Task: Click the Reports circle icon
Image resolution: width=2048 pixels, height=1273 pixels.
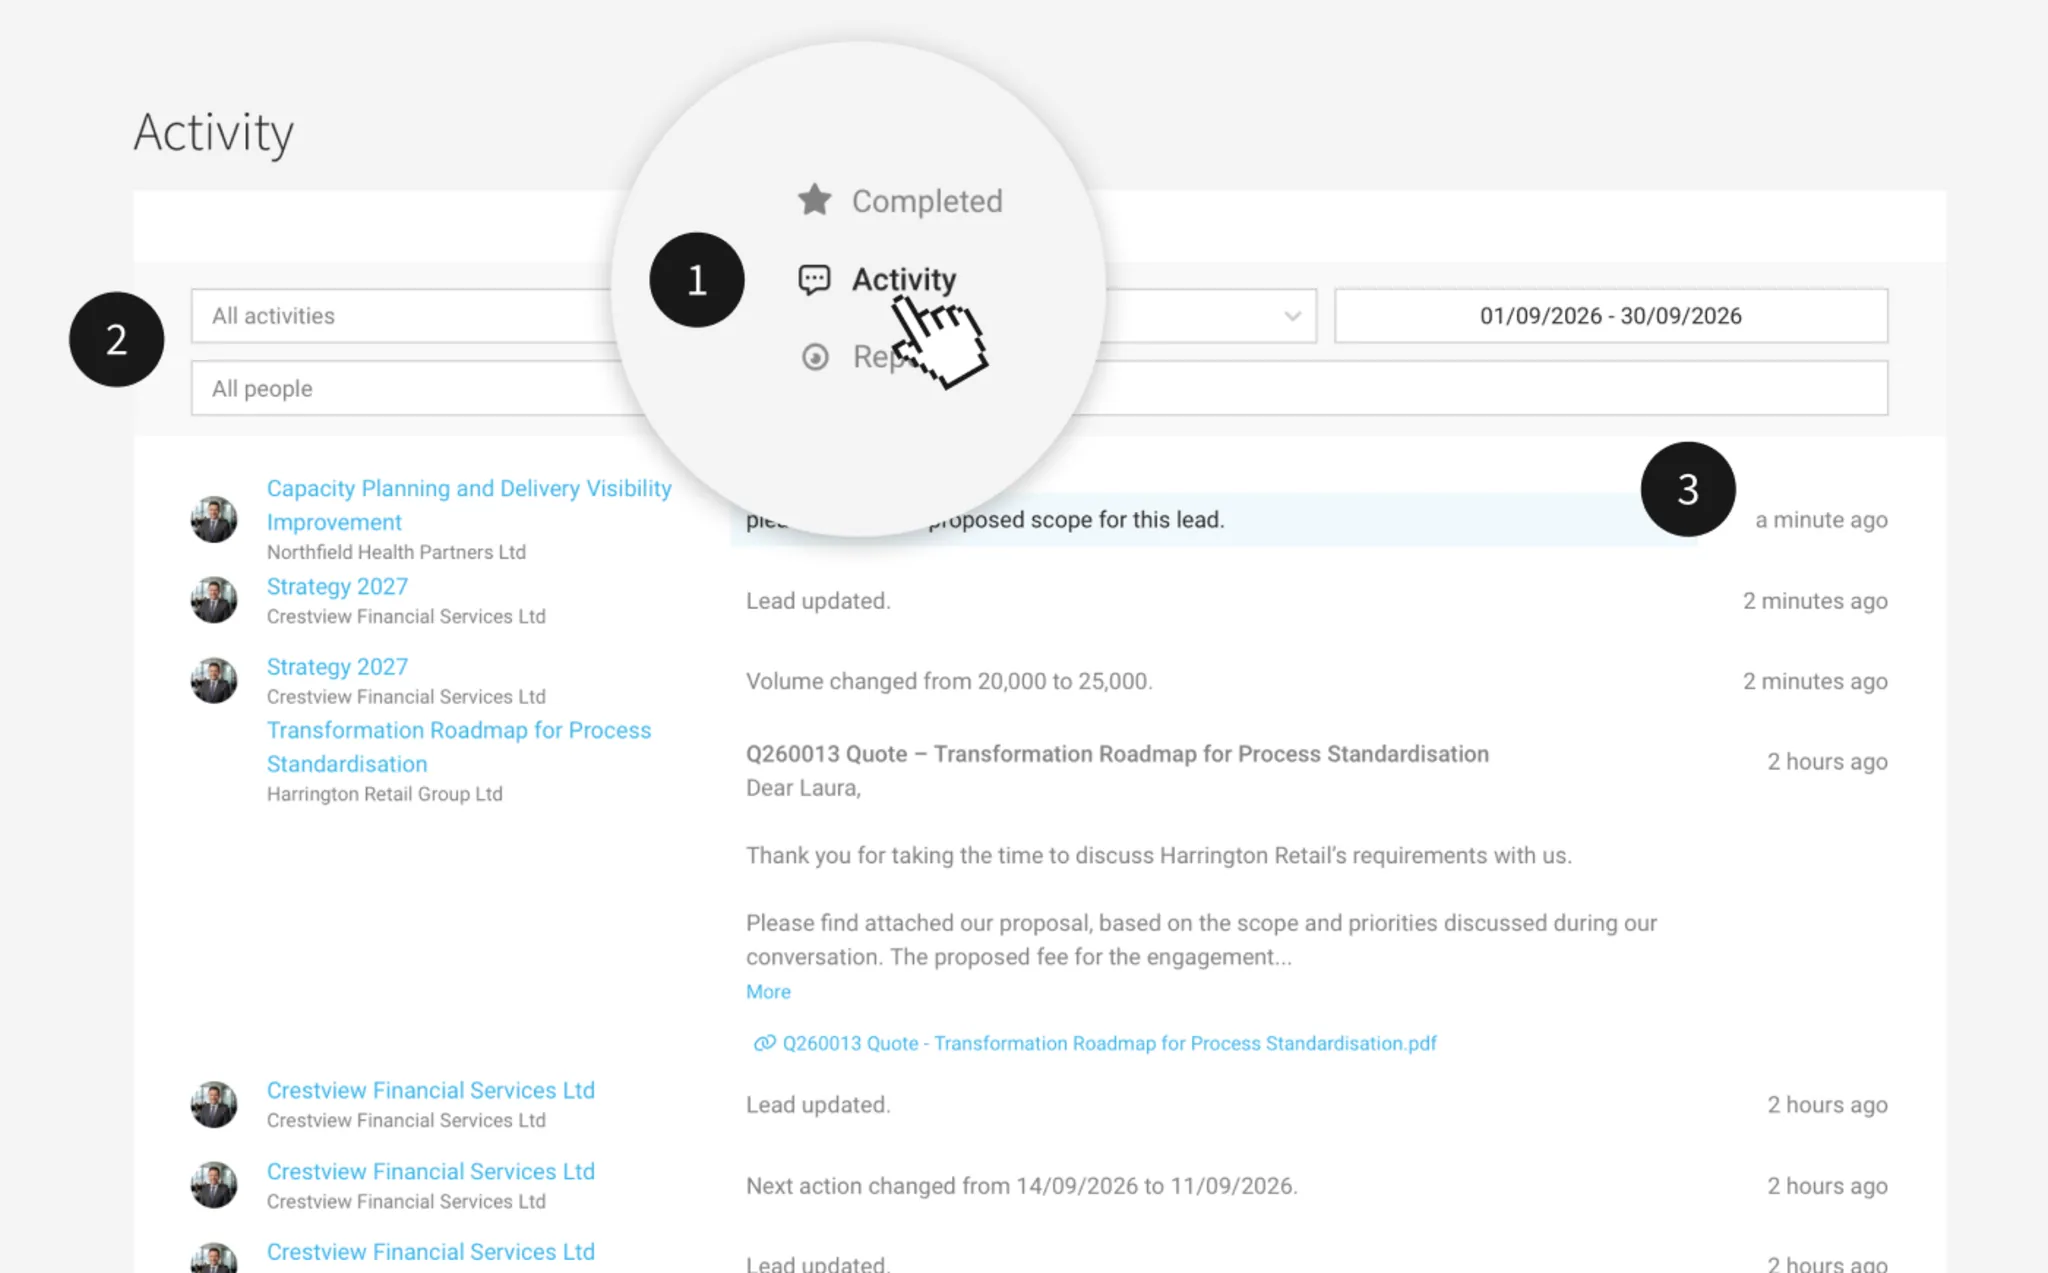Action: tap(815, 357)
